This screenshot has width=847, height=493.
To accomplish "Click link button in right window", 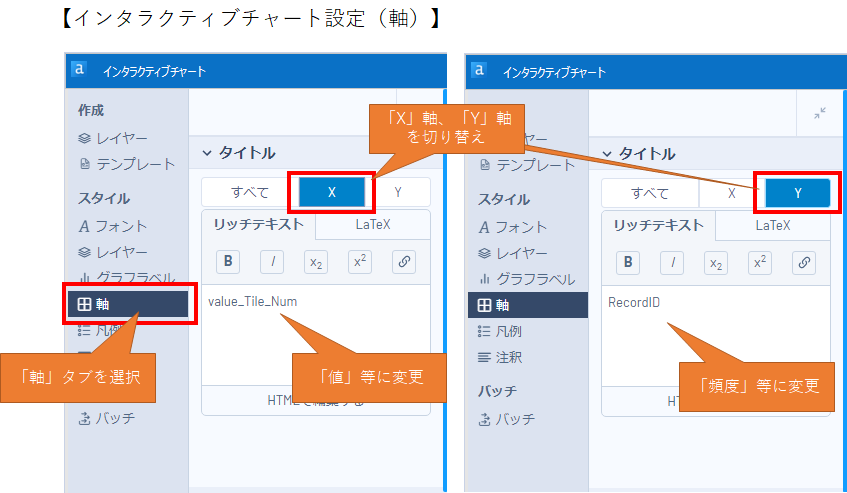I will coord(804,263).
